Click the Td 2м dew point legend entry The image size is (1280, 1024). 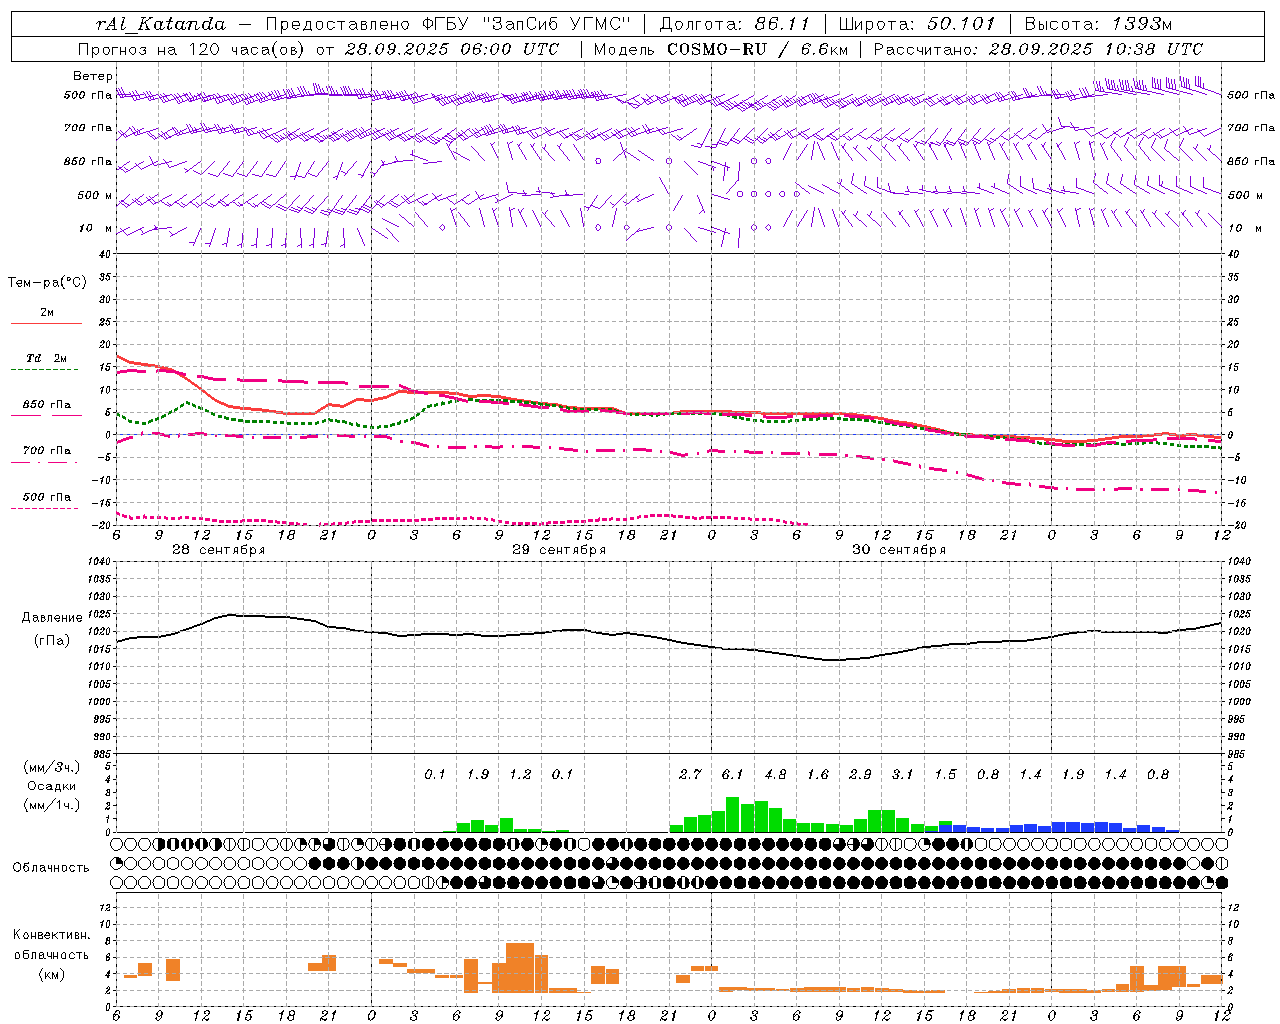pyautogui.click(x=46, y=358)
